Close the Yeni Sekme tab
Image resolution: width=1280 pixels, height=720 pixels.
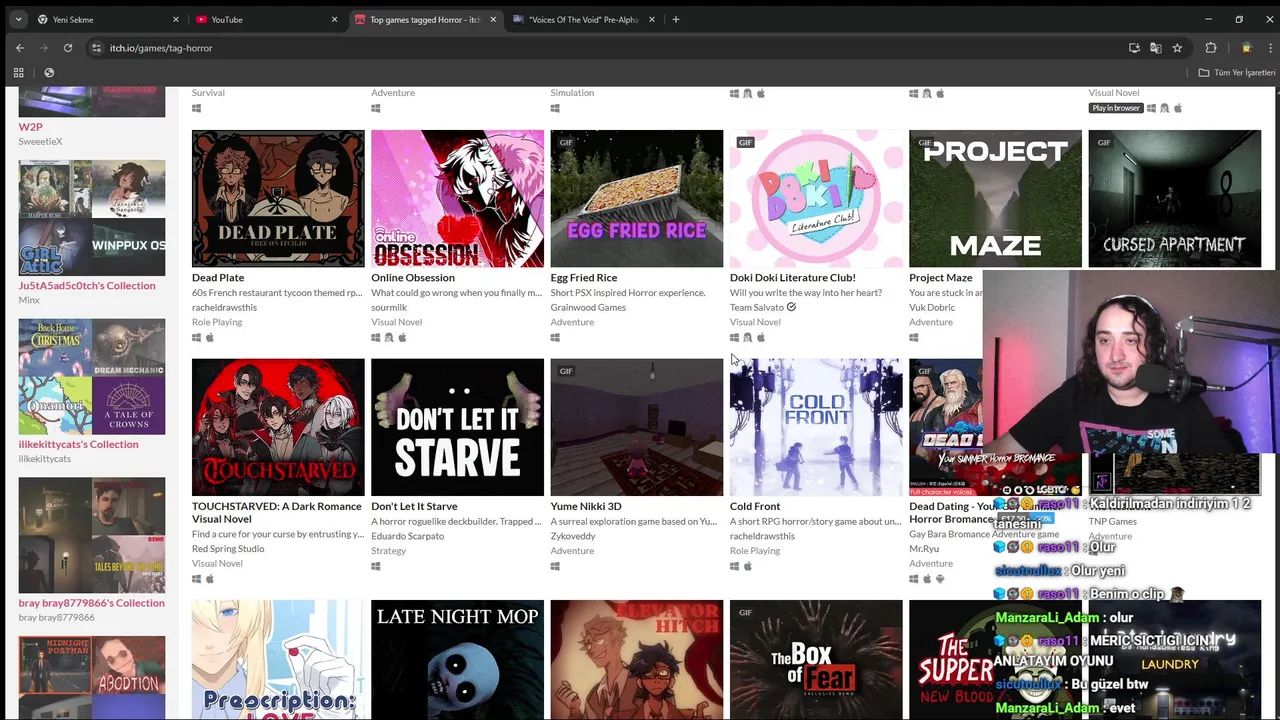176,19
